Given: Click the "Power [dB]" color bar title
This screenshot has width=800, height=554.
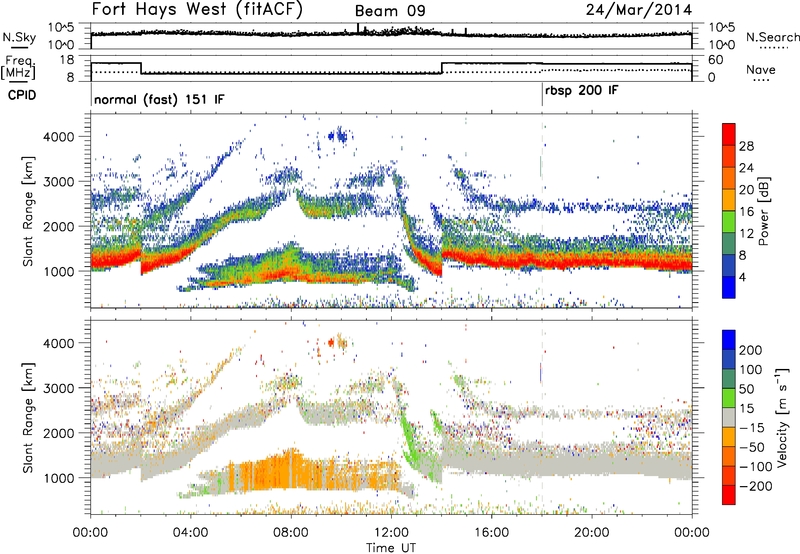Looking at the screenshot, I should pyautogui.click(x=763, y=211).
